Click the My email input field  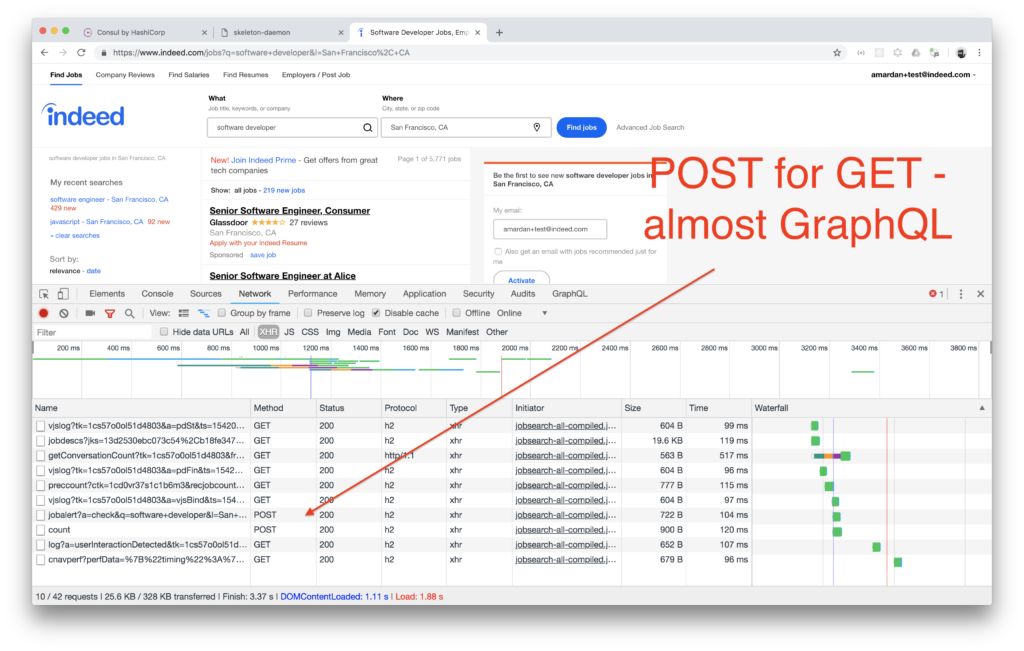pyautogui.click(x=550, y=229)
